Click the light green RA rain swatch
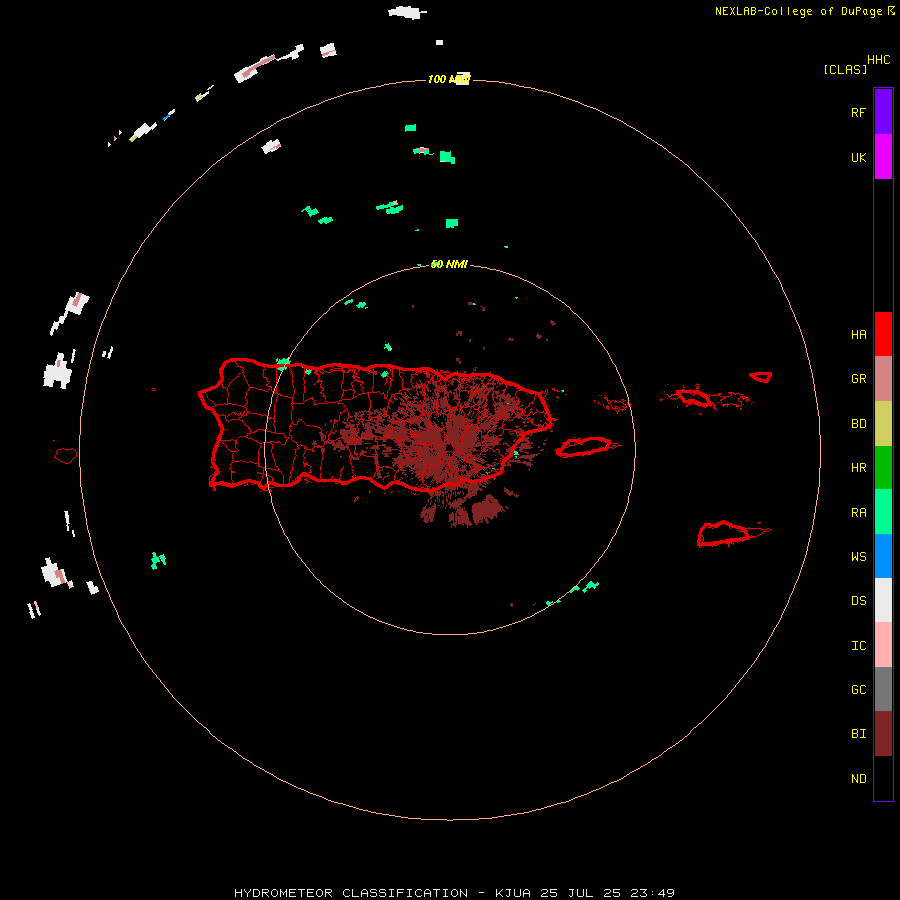 click(883, 512)
